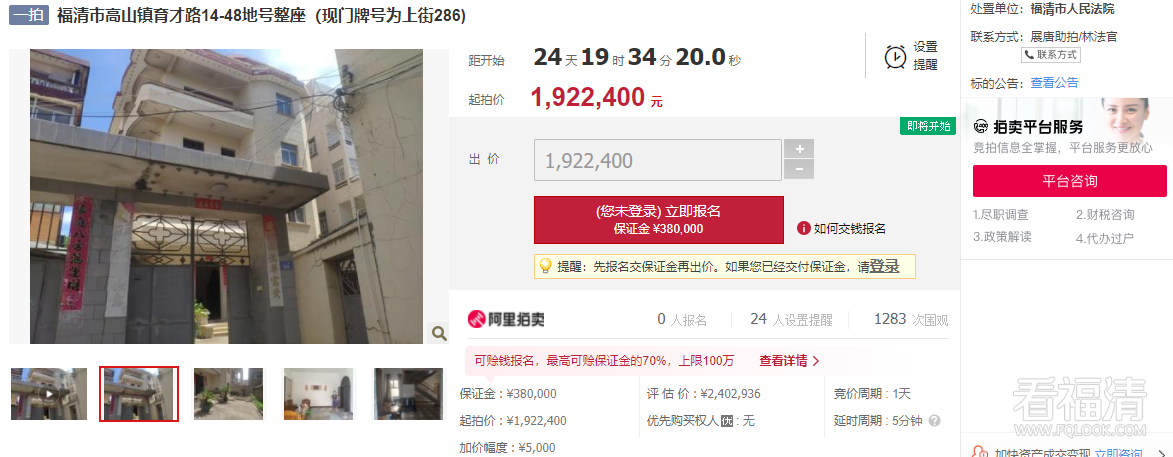Open the 查看公告 link

1054,83
